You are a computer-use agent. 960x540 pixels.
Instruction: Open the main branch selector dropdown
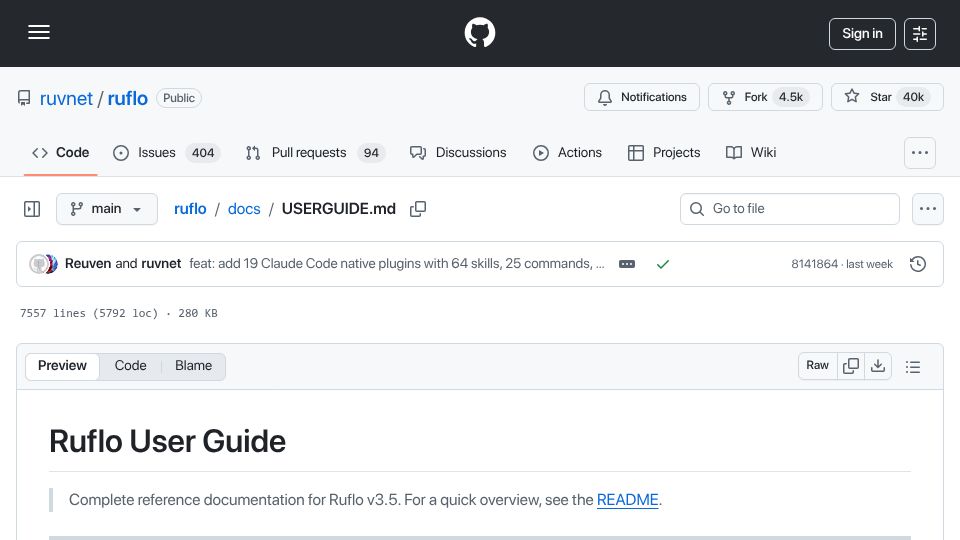(107, 209)
